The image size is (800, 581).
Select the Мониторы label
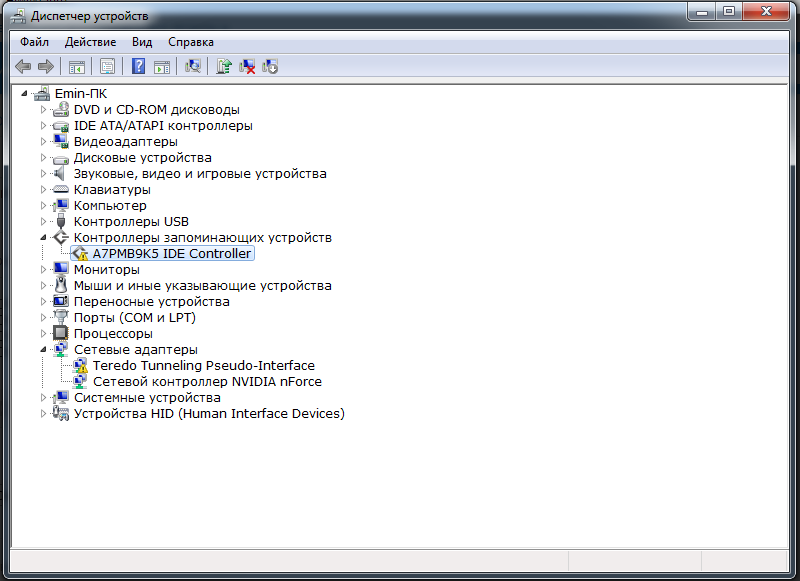tap(107, 269)
